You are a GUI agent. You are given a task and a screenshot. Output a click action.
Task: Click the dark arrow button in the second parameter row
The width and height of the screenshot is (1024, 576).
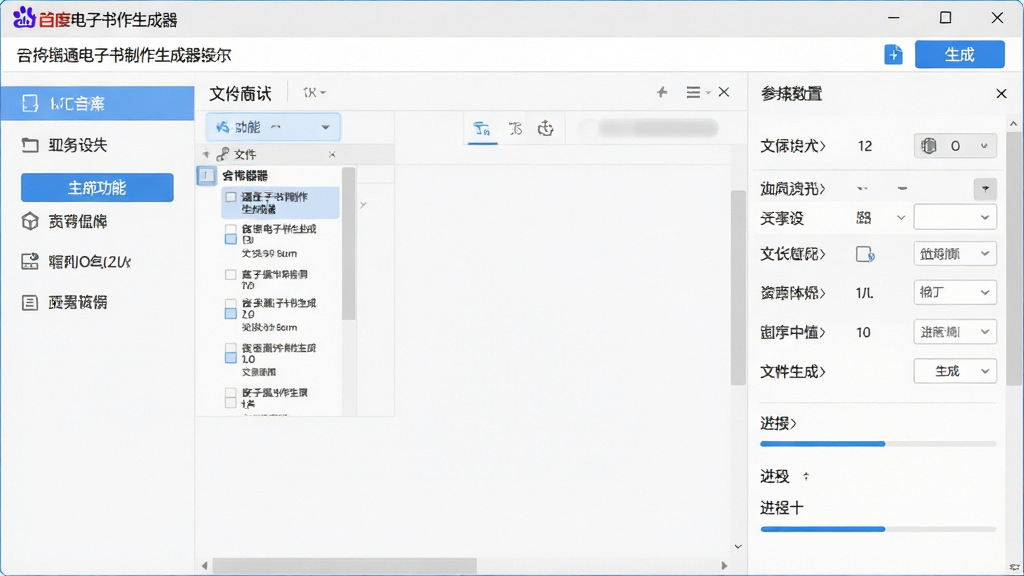click(x=985, y=189)
